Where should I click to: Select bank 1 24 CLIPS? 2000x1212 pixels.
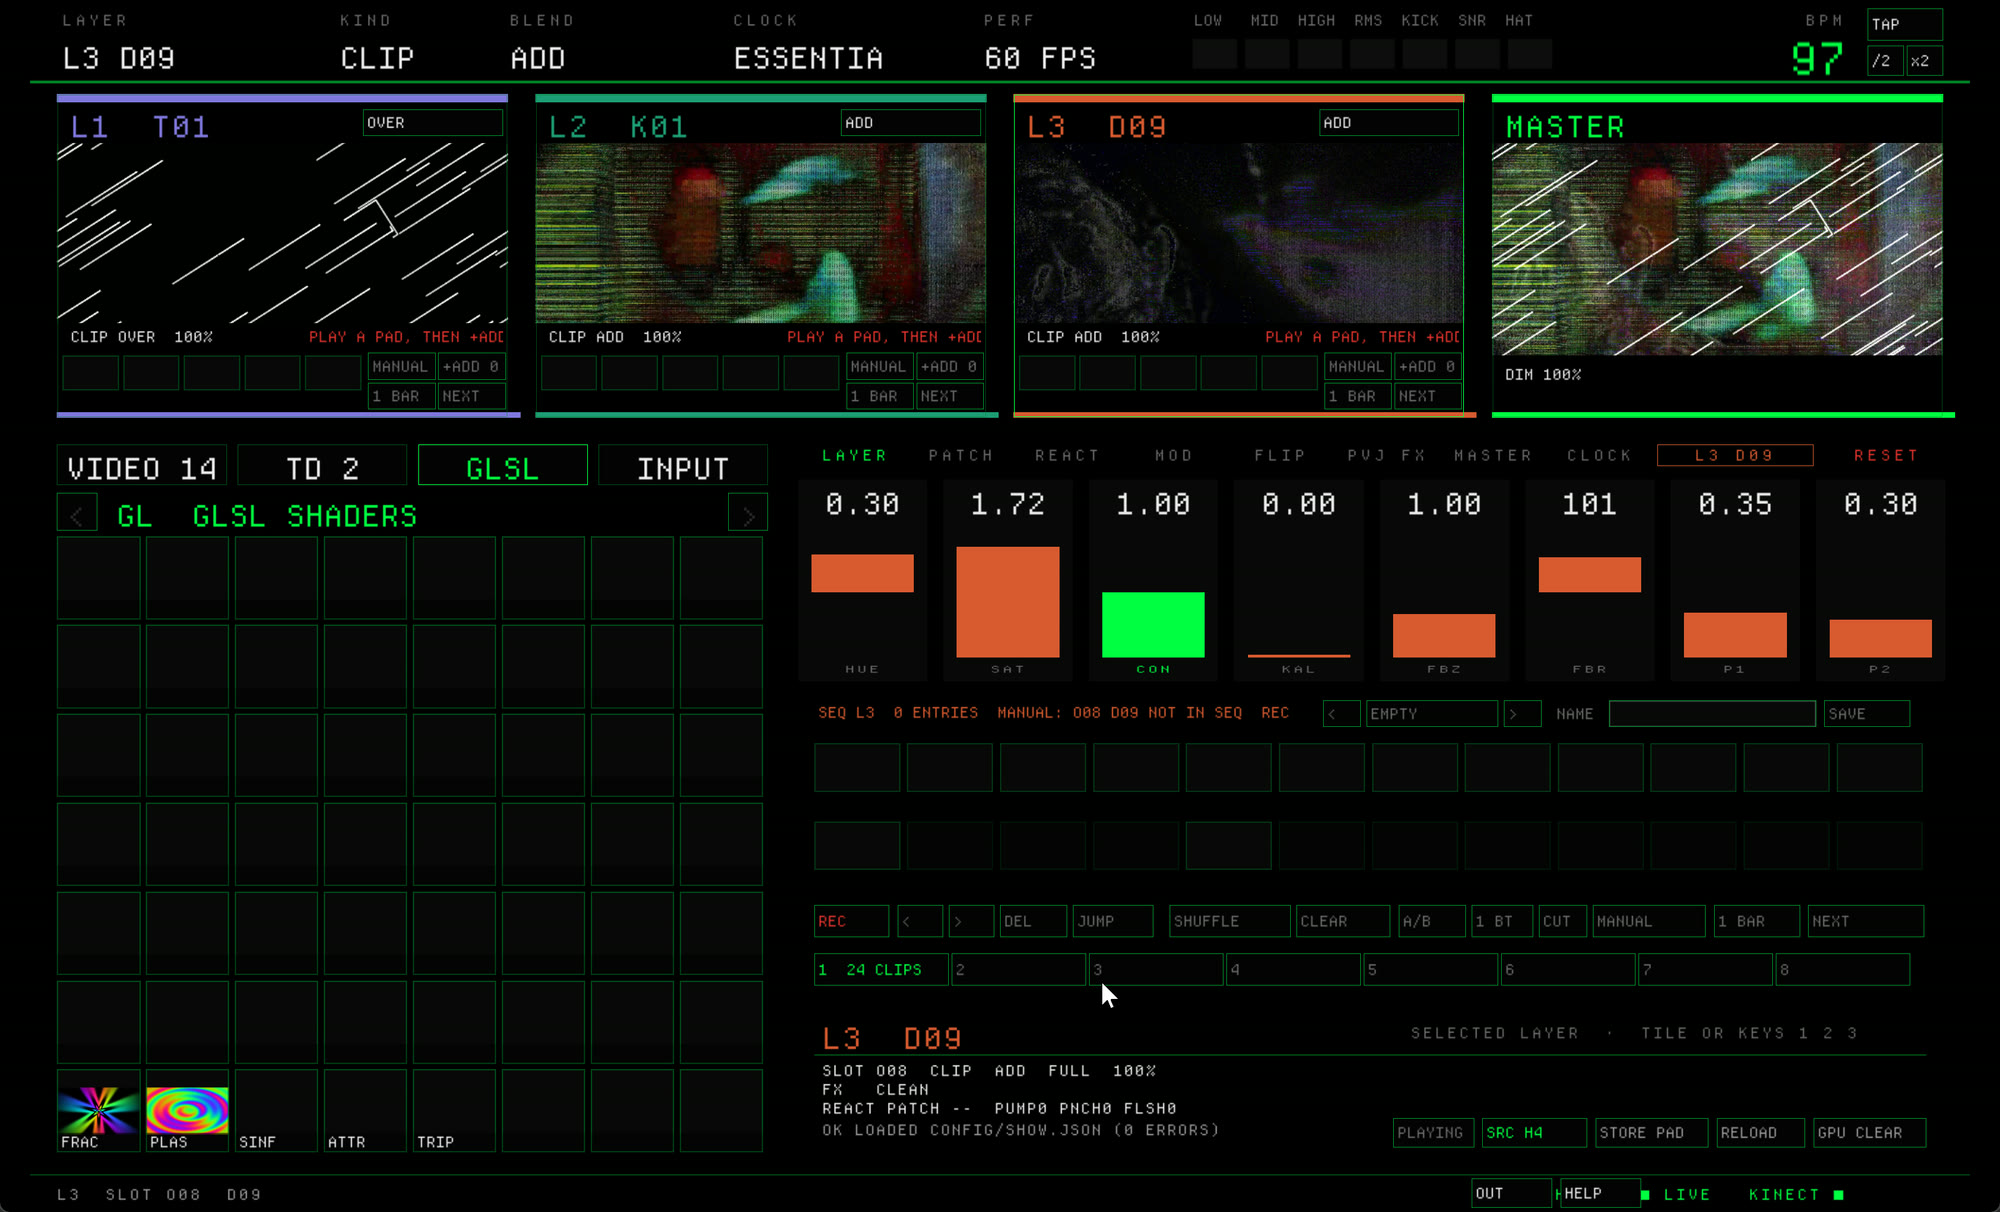[x=881, y=969]
